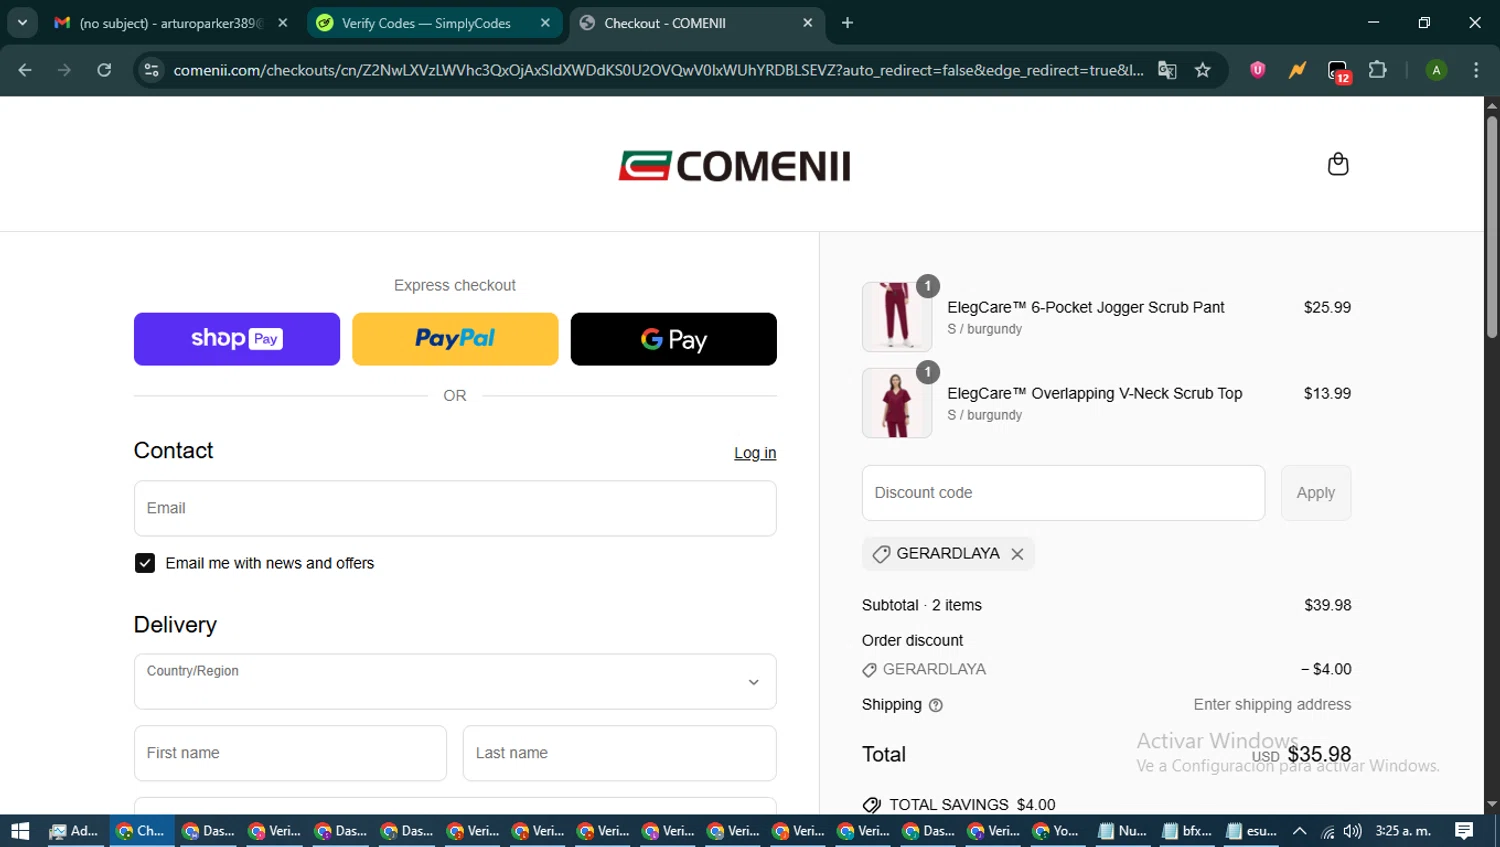
Task: Click the extension icon with badge 12
Action: tap(1338, 71)
